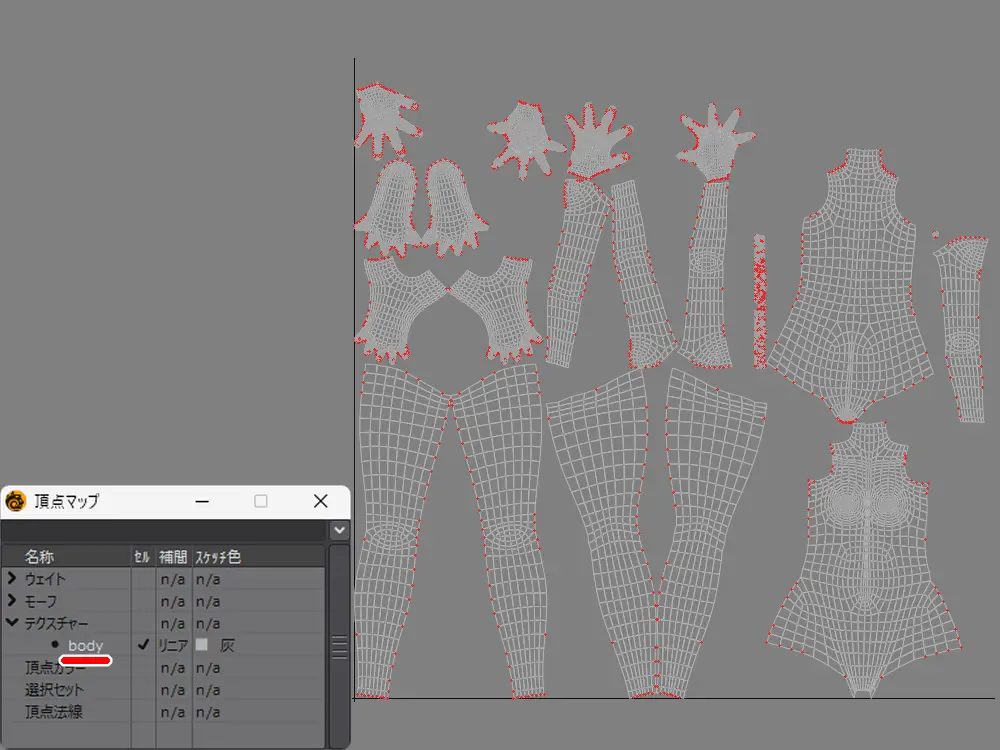Viewport: 1000px width, 750px height.
Task: Select the 選択セット row
Action: point(55,690)
